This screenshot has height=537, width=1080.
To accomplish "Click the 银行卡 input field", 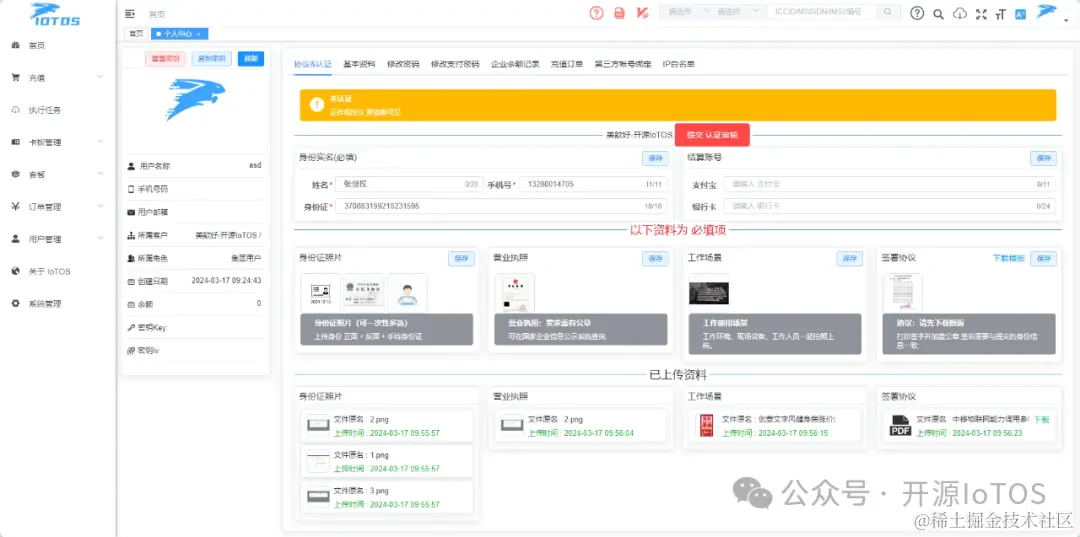I will click(889, 206).
